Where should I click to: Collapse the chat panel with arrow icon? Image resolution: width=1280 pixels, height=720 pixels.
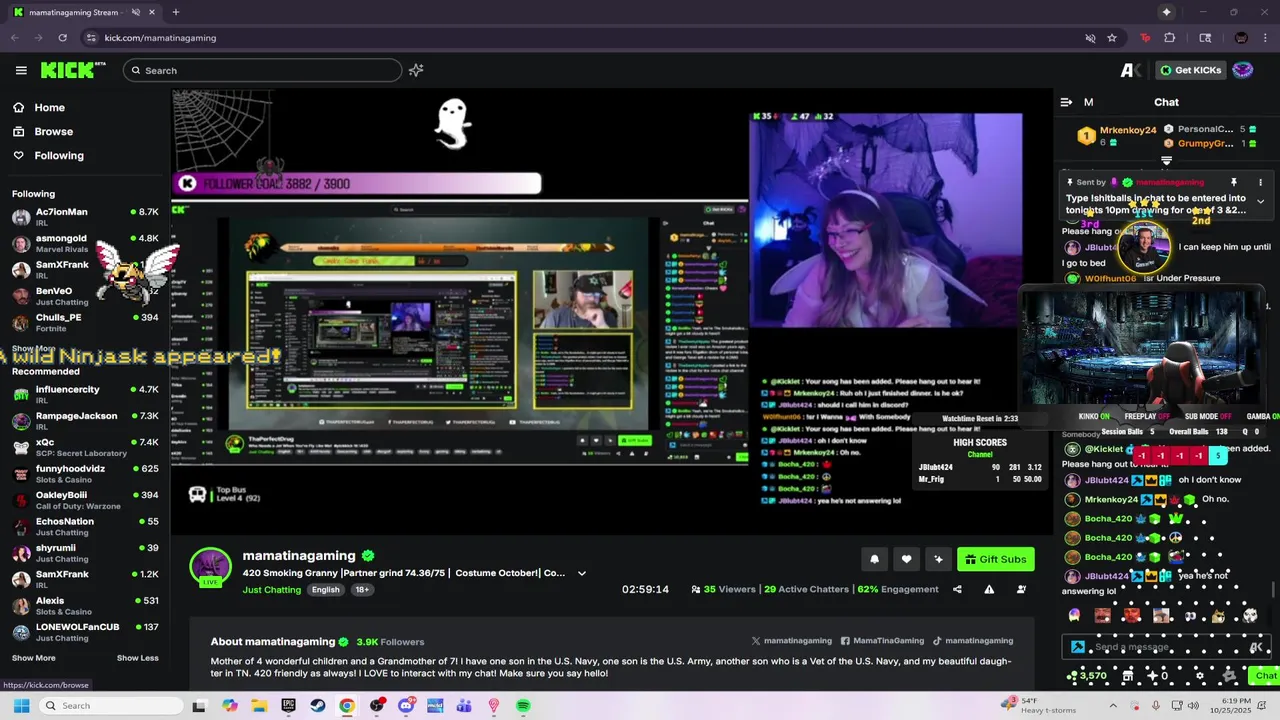pyautogui.click(x=1066, y=102)
